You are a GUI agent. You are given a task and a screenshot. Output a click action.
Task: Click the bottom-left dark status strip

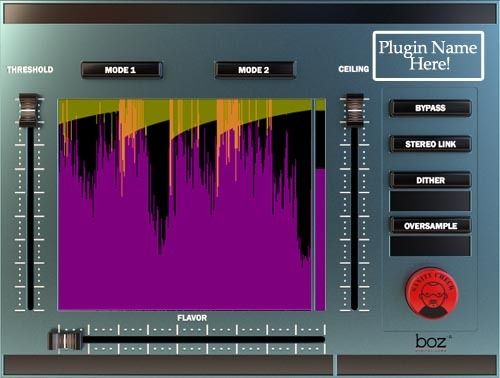point(168,365)
